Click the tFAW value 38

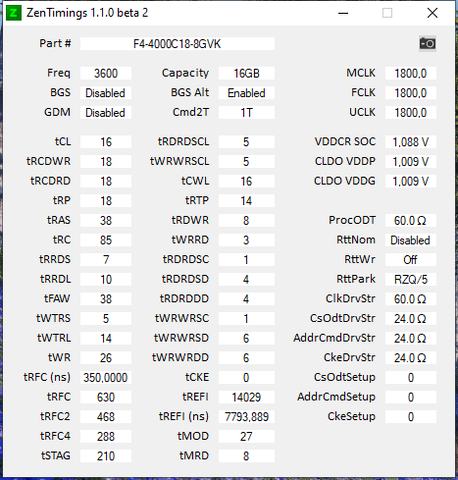point(106,299)
